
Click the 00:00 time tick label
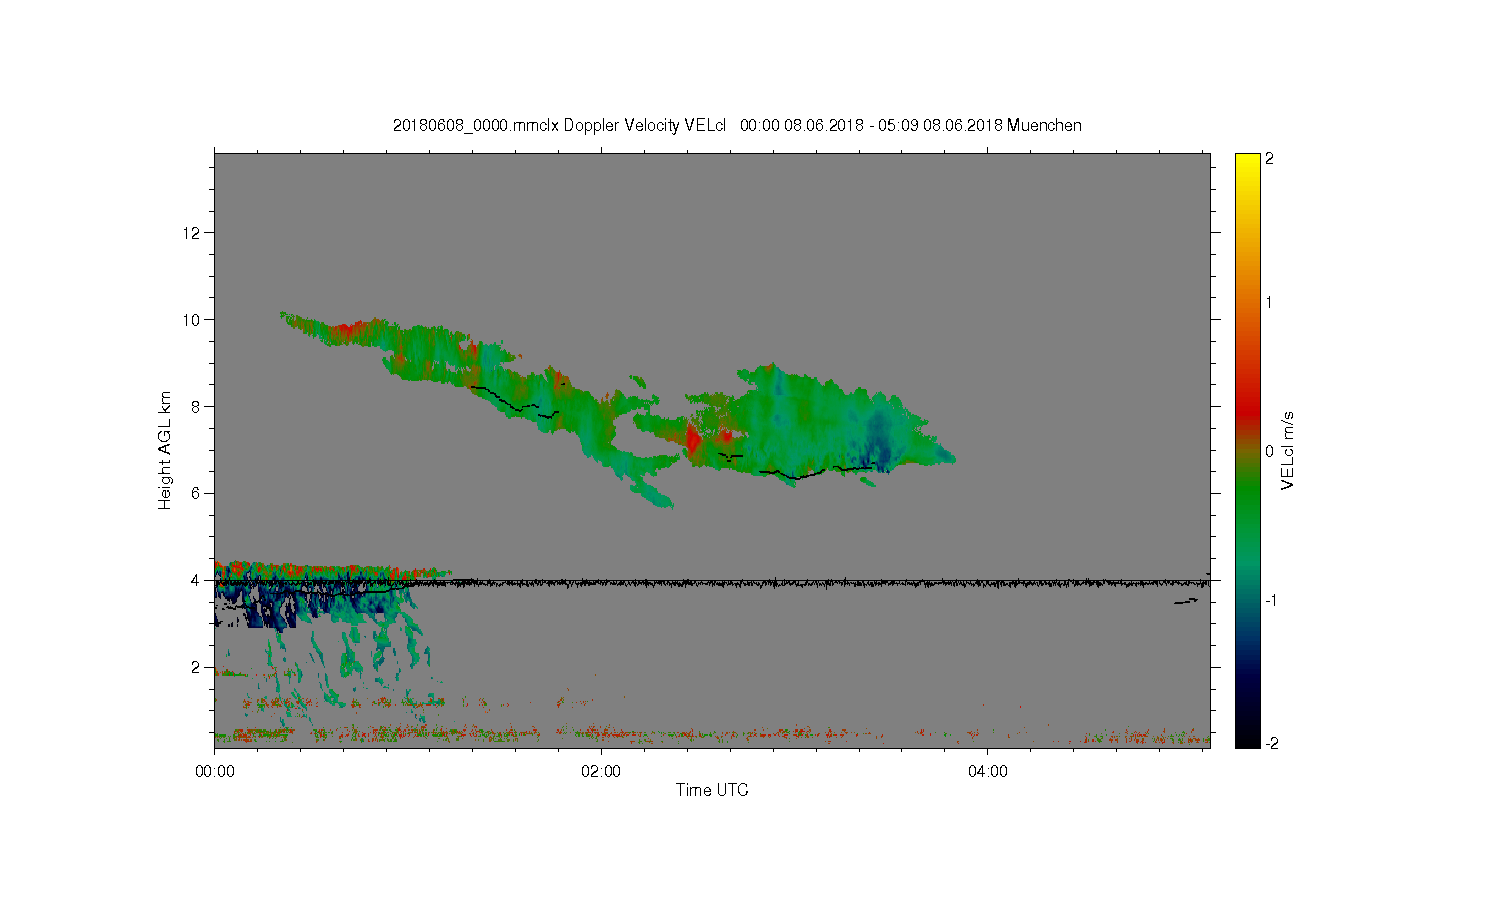[215, 771]
